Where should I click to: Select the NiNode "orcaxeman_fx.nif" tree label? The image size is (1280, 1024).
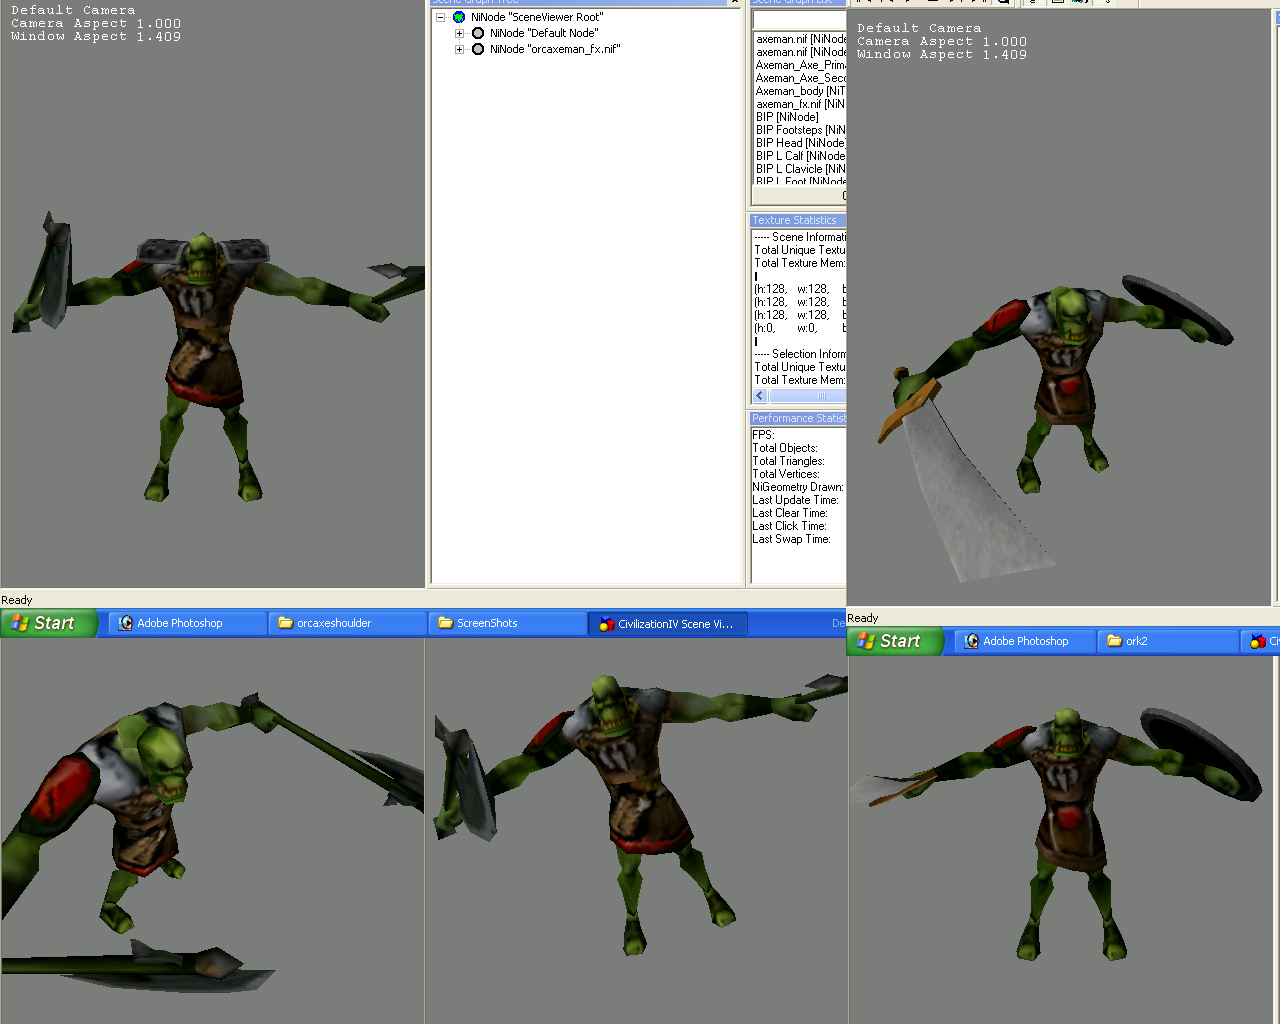(555, 49)
